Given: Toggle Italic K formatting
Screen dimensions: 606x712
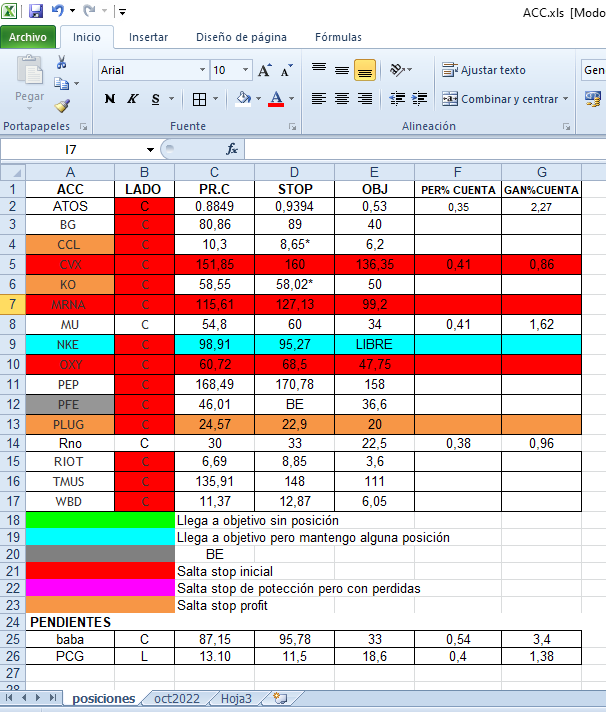Looking at the screenshot, I should pos(132,99).
